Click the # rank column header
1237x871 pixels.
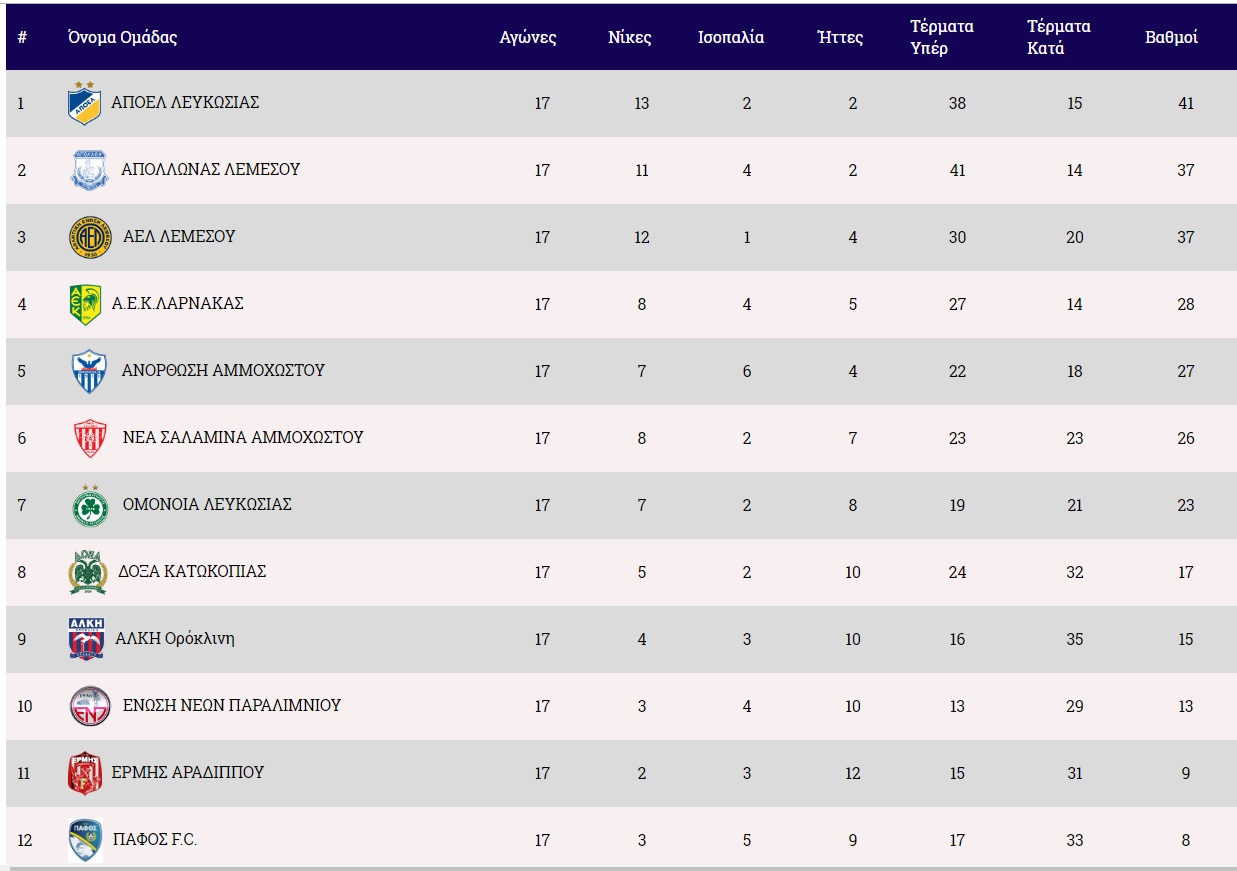22,38
